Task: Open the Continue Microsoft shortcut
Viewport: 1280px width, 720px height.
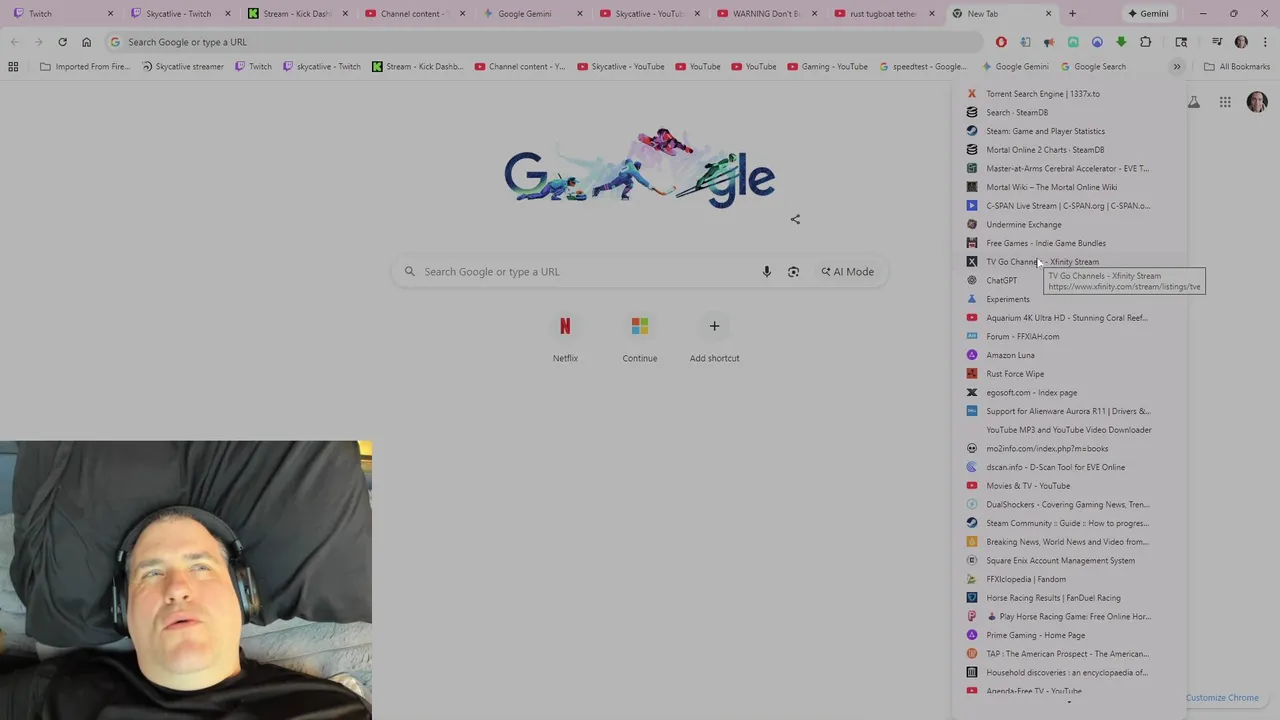Action: tap(640, 338)
